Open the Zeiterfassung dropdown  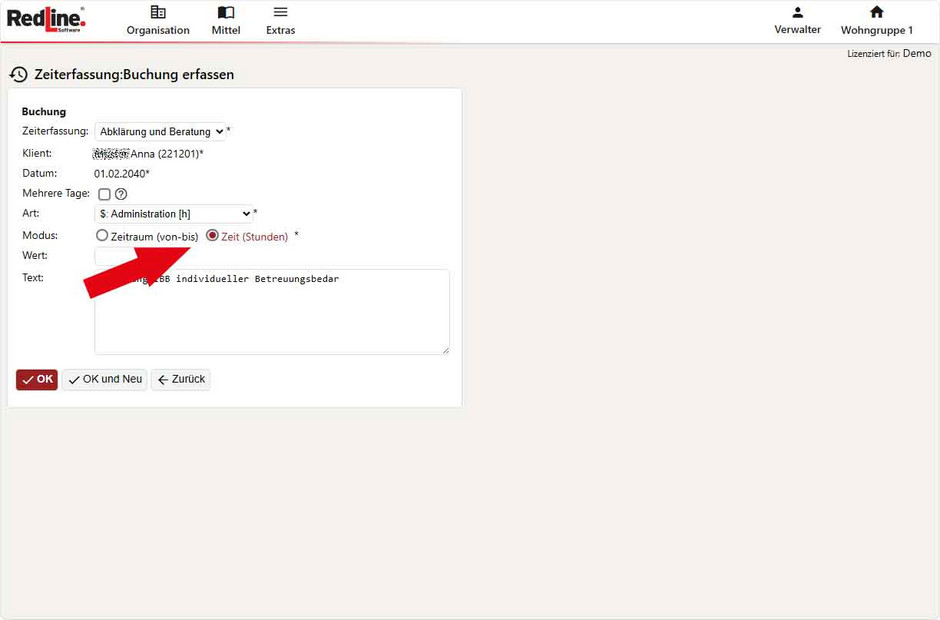point(160,132)
